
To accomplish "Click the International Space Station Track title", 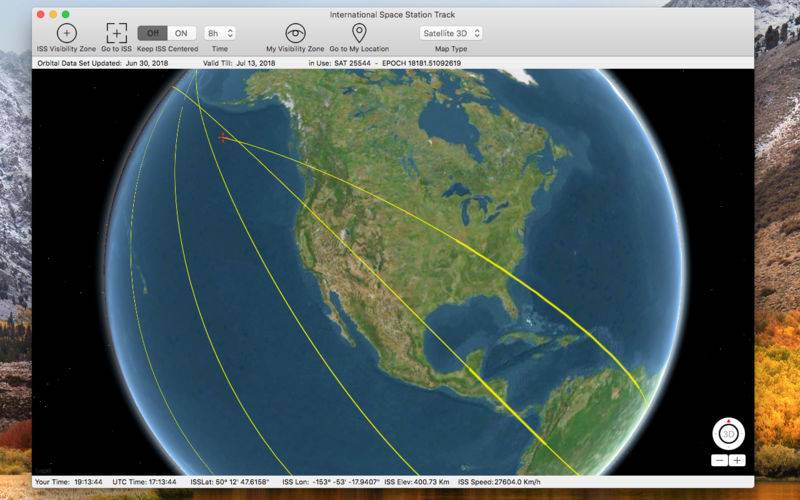I will click(x=392, y=15).
